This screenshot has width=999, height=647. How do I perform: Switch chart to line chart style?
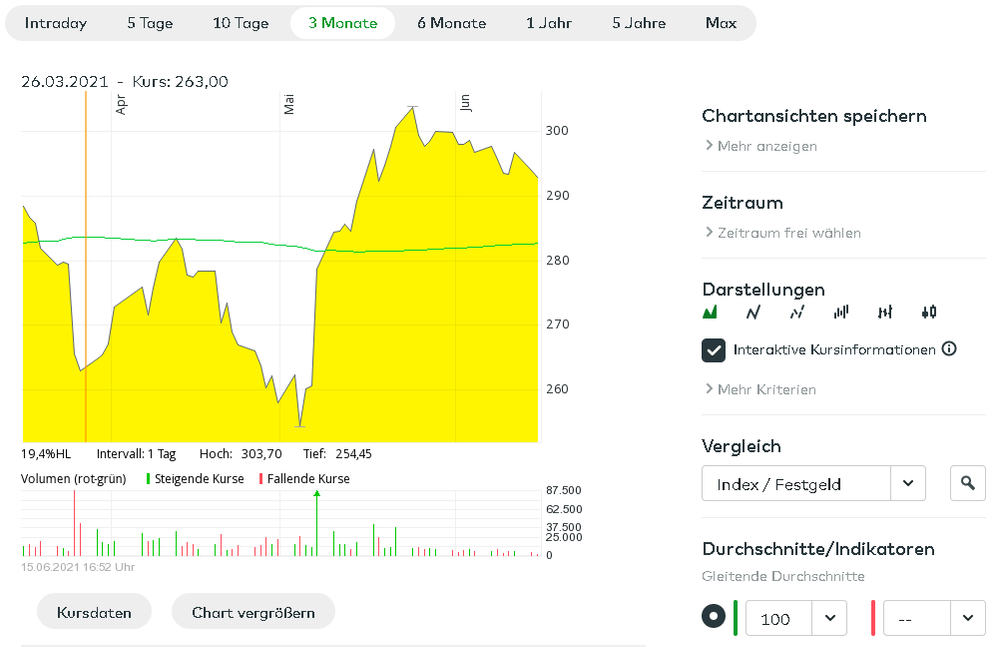(x=752, y=312)
